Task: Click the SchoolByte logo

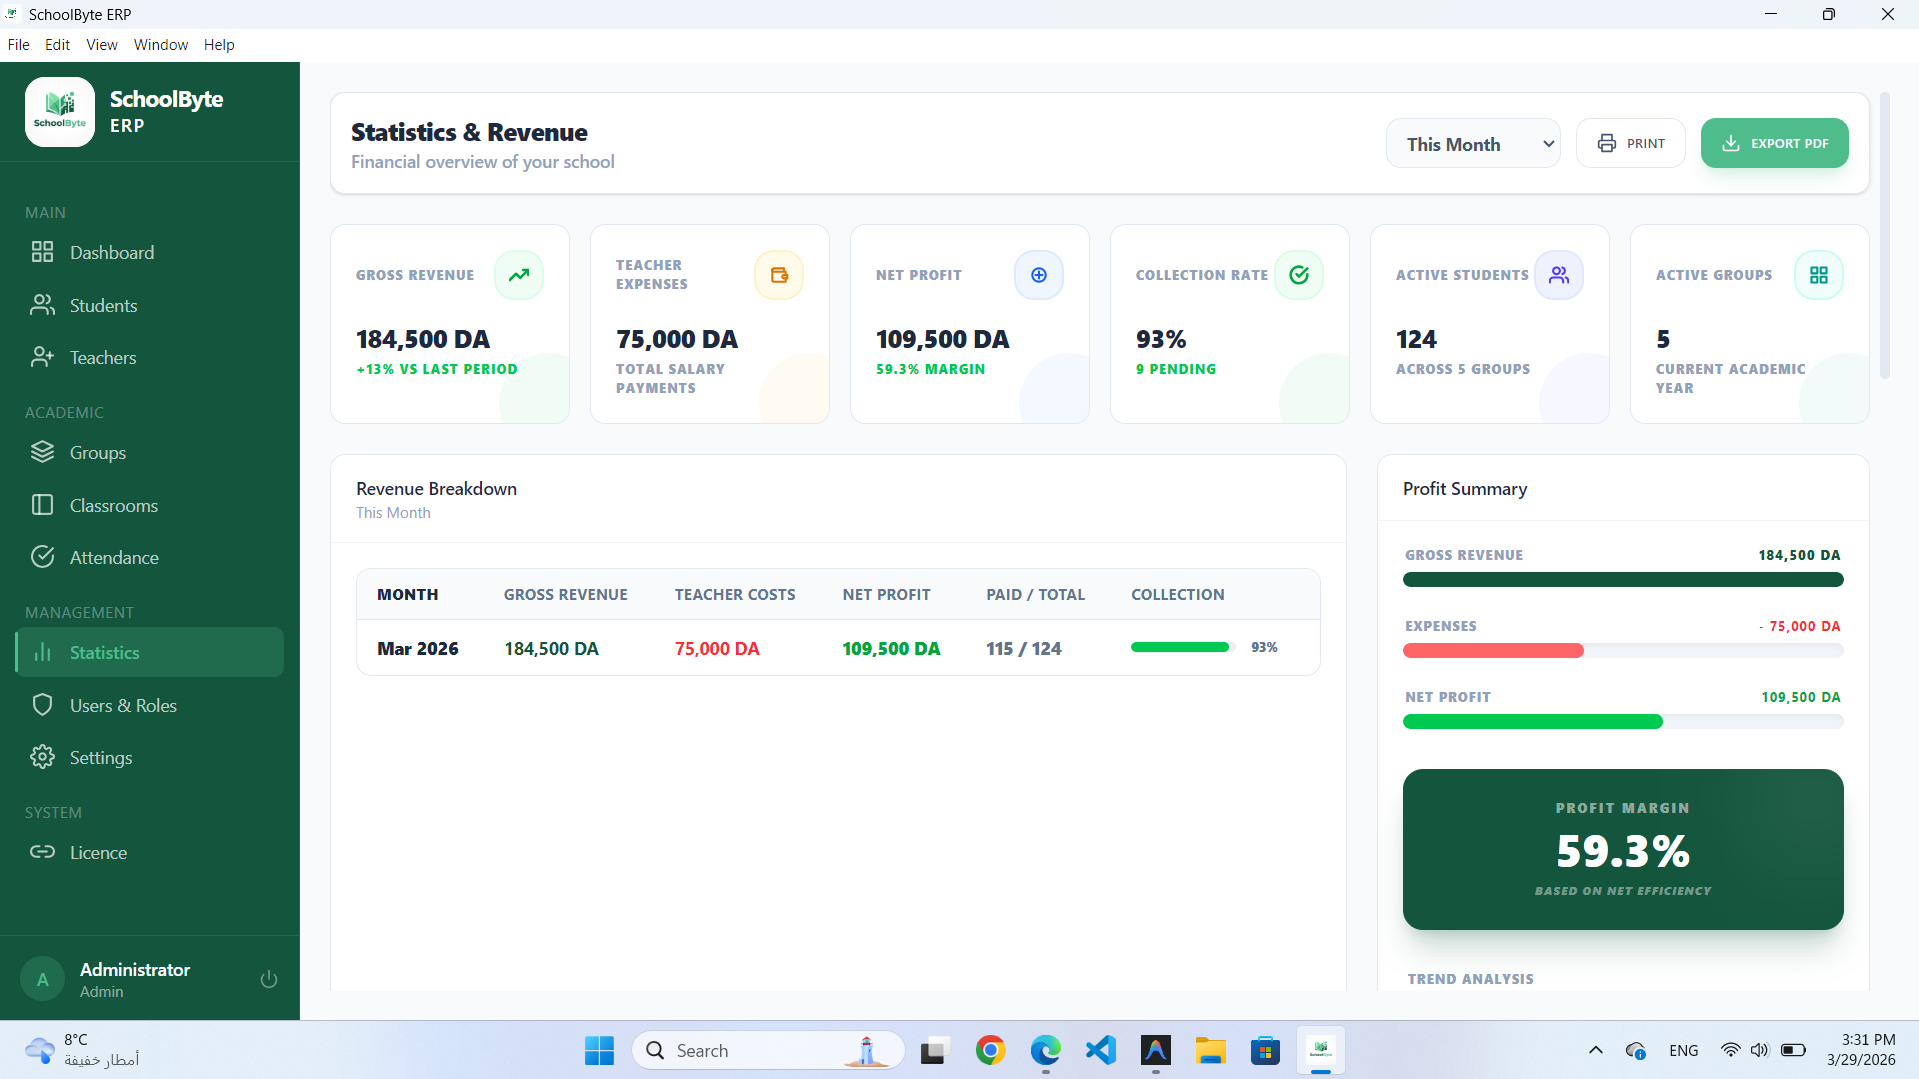Action: (60, 112)
